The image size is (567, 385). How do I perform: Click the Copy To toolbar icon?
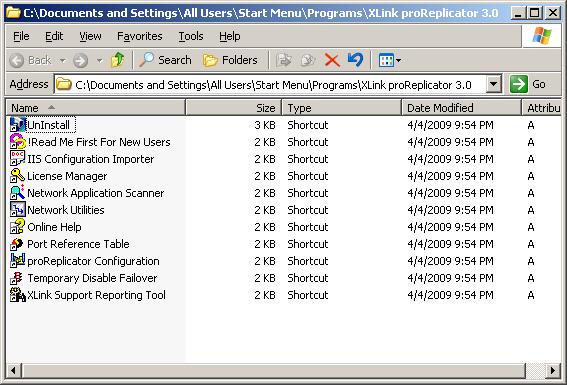(308, 60)
